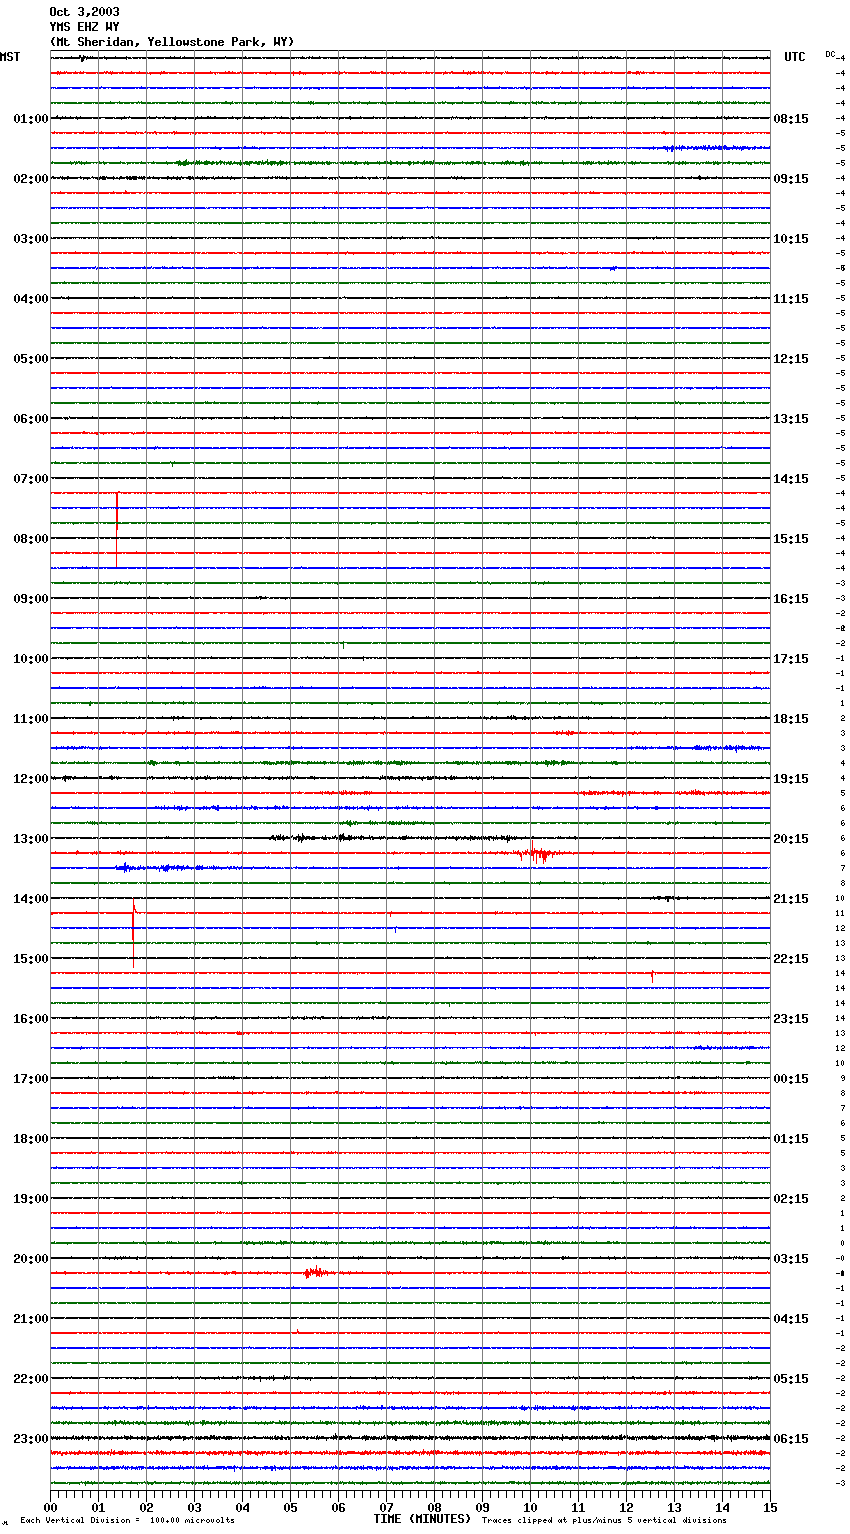Viewport: 850px width, 1534px height.
Task: Click the "(Mt Sheridan, Yellowstone Park, WY)" title line
Action: point(172,42)
